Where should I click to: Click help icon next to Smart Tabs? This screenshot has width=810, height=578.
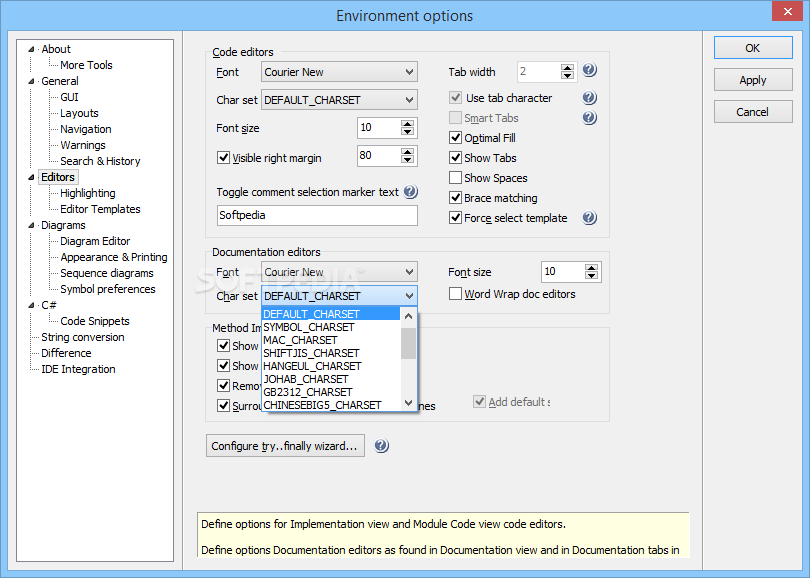click(x=590, y=118)
